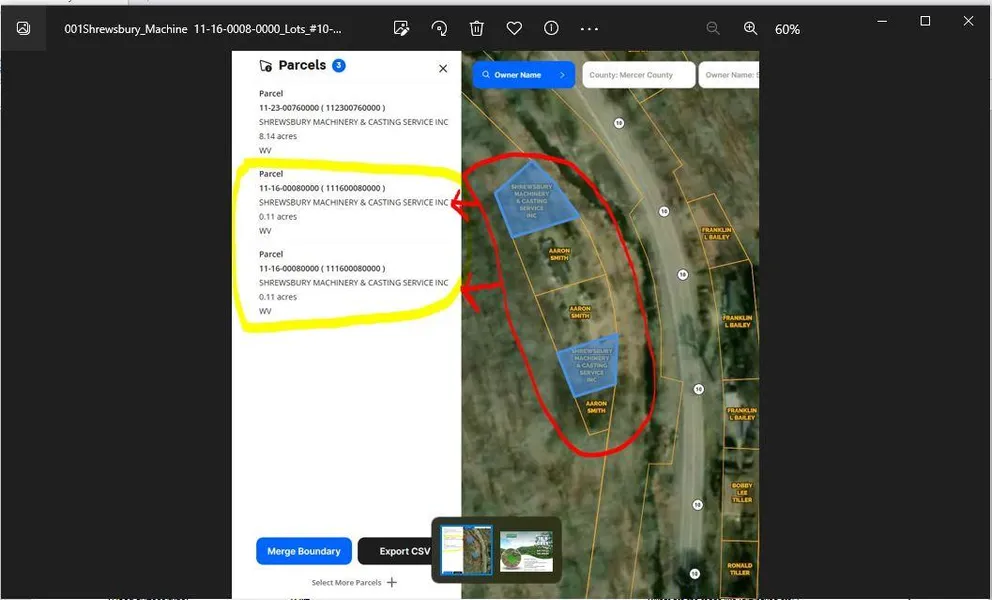Zoom out using the minus magnifier icon
The width and height of the screenshot is (992, 600).
click(713, 29)
